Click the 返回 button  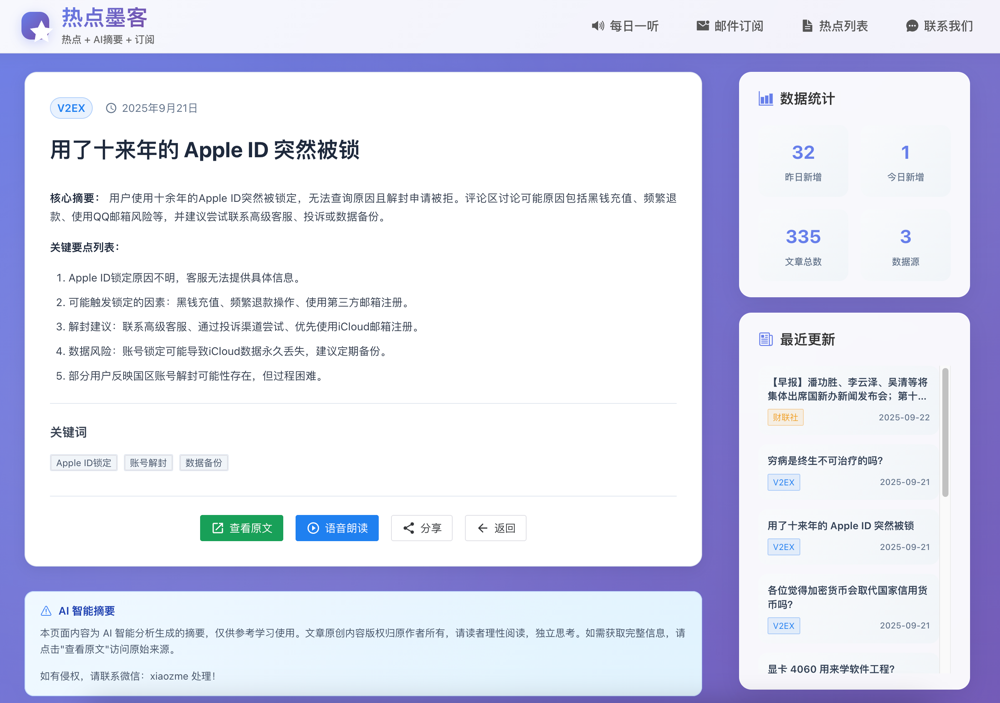(496, 528)
